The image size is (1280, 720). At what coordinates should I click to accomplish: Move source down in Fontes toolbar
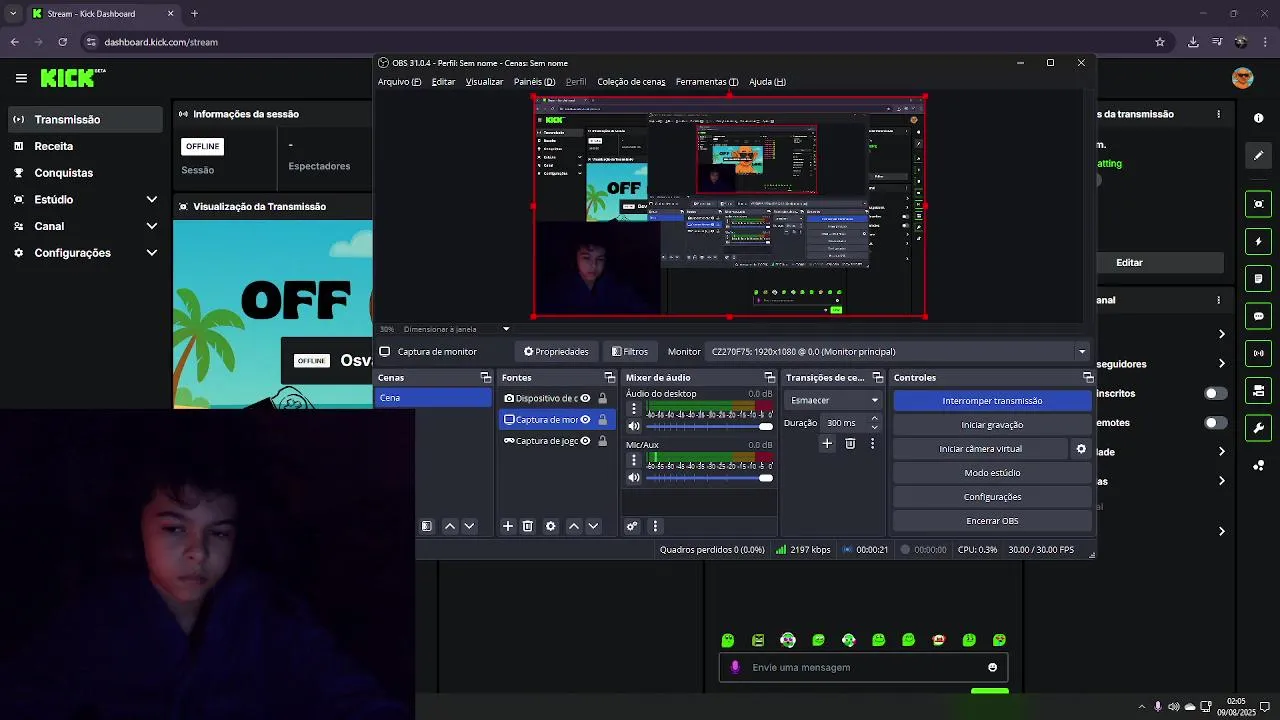(x=593, y=526)
